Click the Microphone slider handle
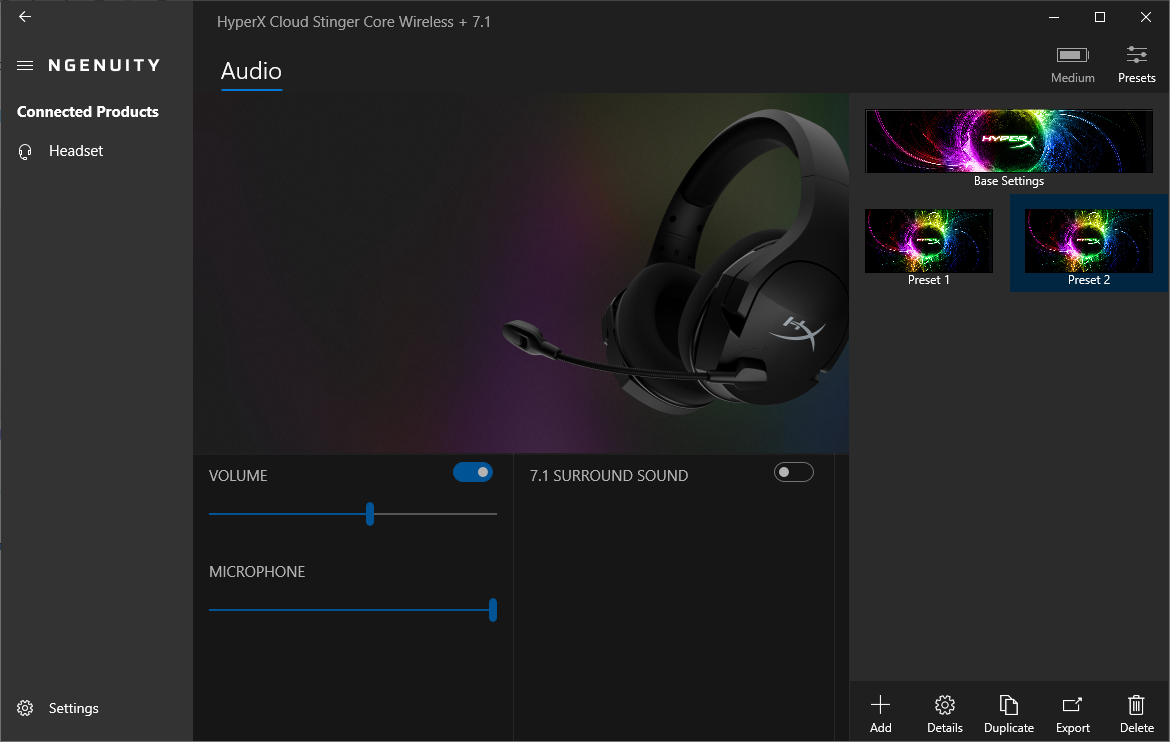Image resolution: width=1170 pixels, height=742 pixels. click(x=492, y=610)
